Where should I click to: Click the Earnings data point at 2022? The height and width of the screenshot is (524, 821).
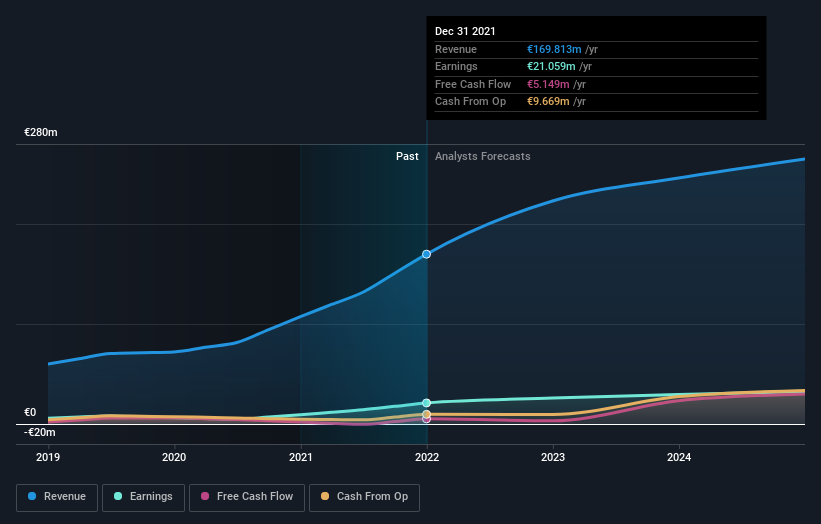[x=426, y=403]
